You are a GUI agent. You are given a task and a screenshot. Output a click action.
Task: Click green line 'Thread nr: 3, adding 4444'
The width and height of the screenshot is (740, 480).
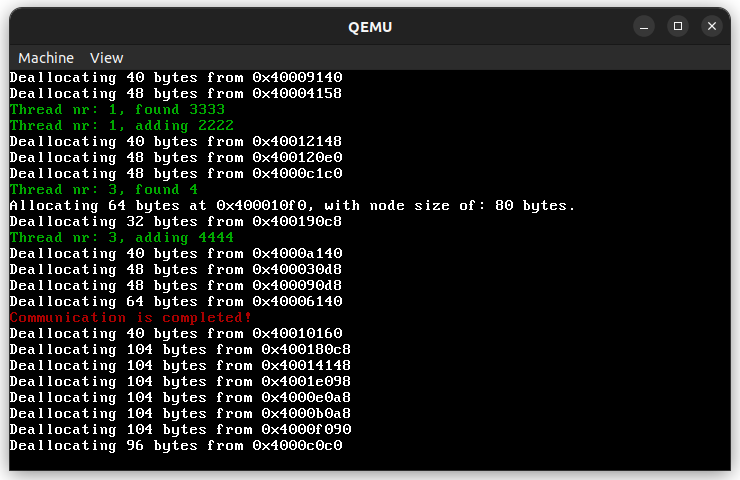coord(122,238)
